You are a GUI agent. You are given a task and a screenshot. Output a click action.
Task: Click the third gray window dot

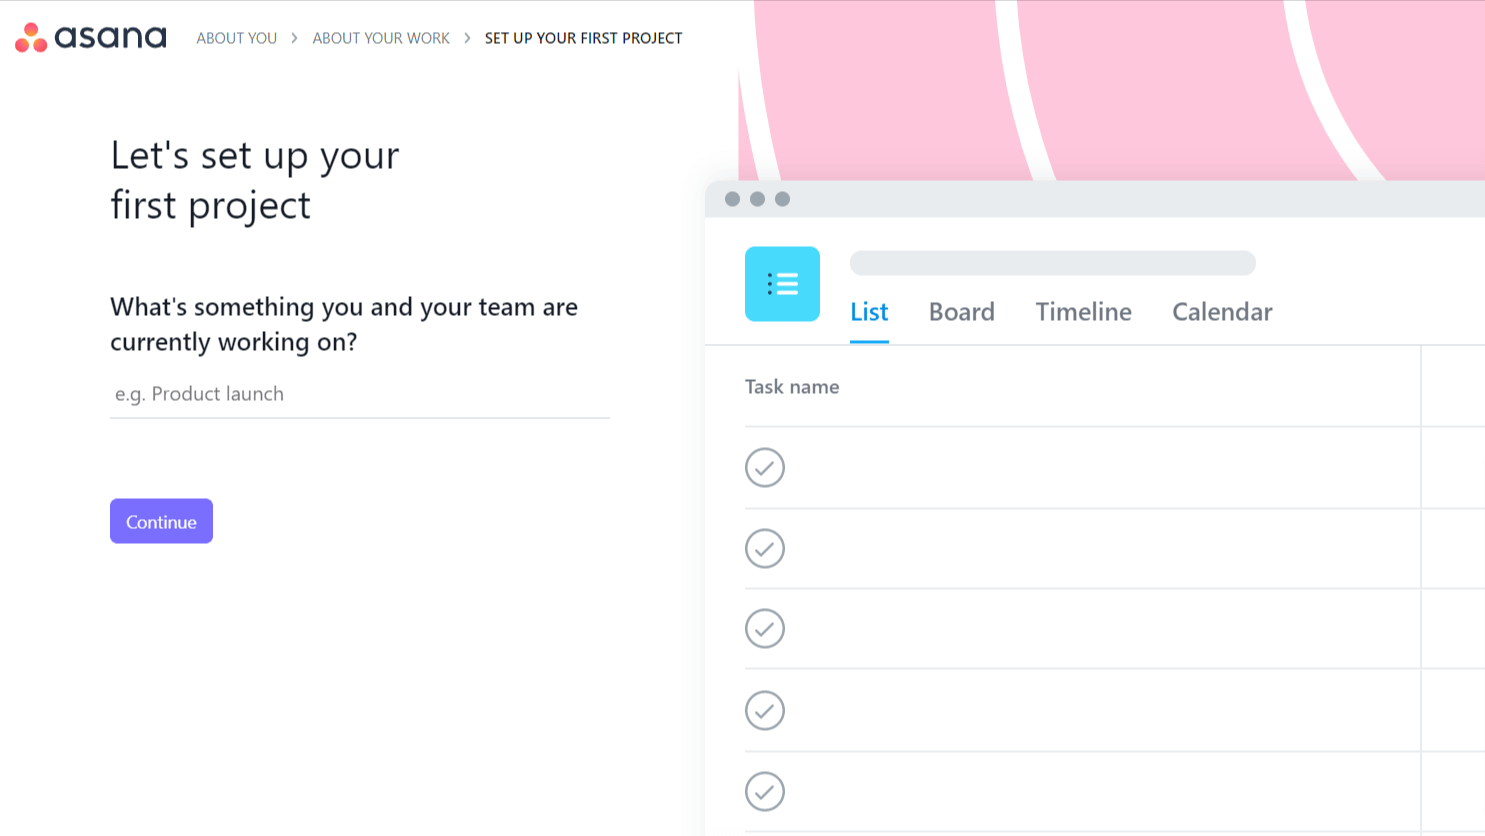782,199
